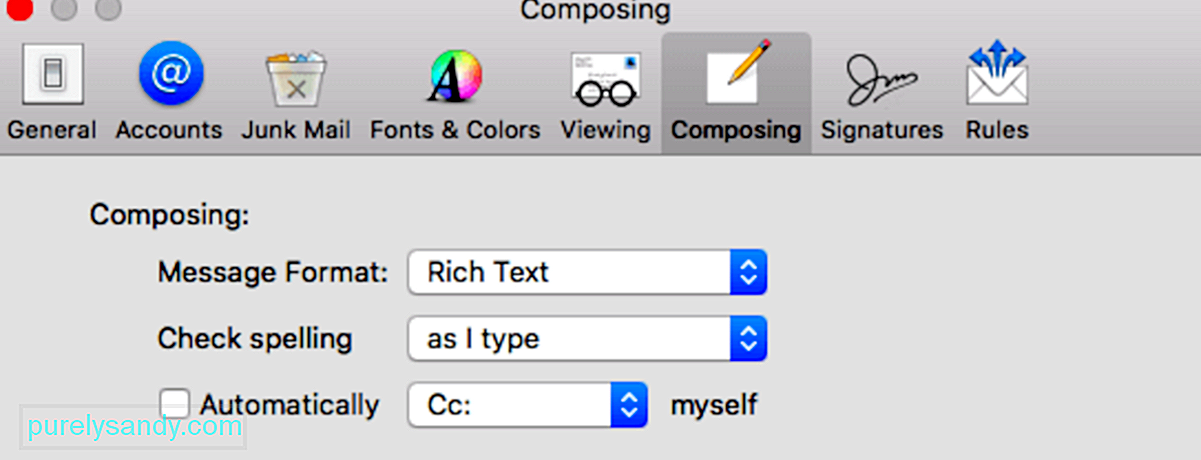Open the General preferences switch icon

(52, 76)
